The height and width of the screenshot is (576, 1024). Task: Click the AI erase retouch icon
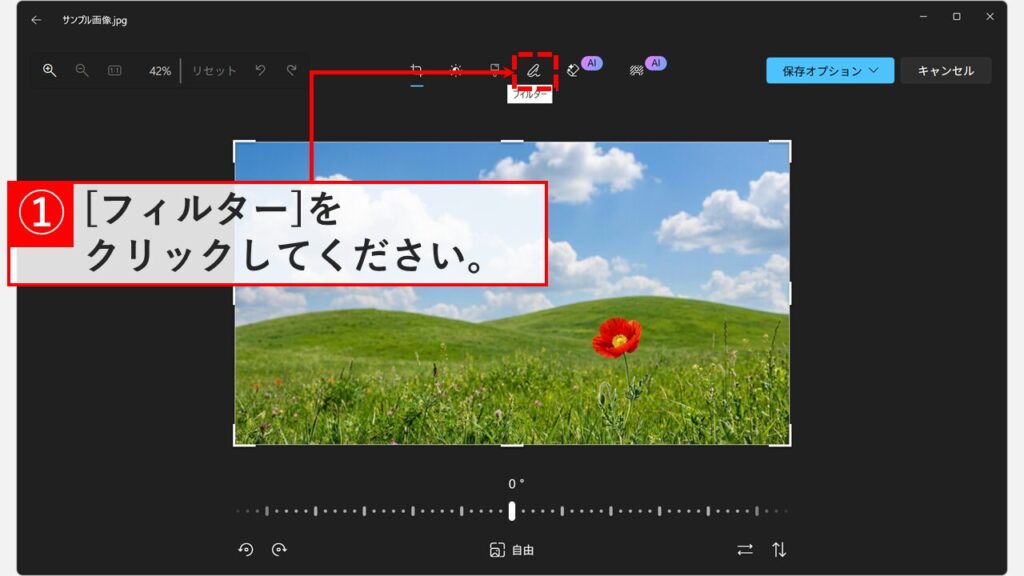[572, 72]
